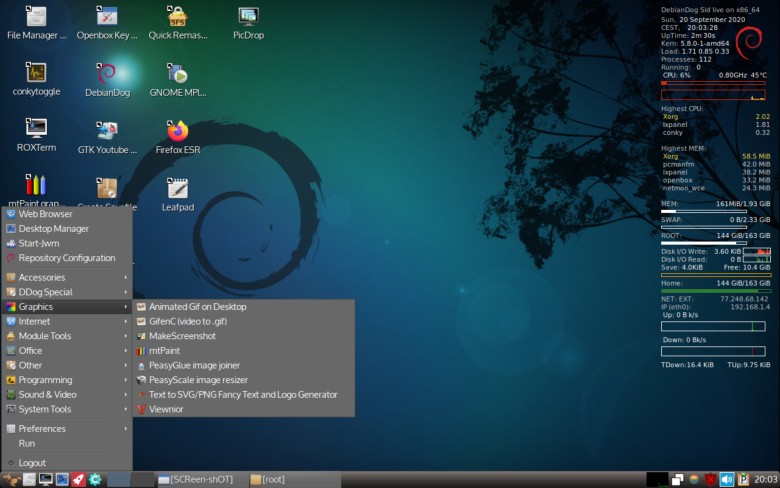Click the volume speaker tray icon
The height and width of the screenshot is (488, 780).
pos(727,480)
